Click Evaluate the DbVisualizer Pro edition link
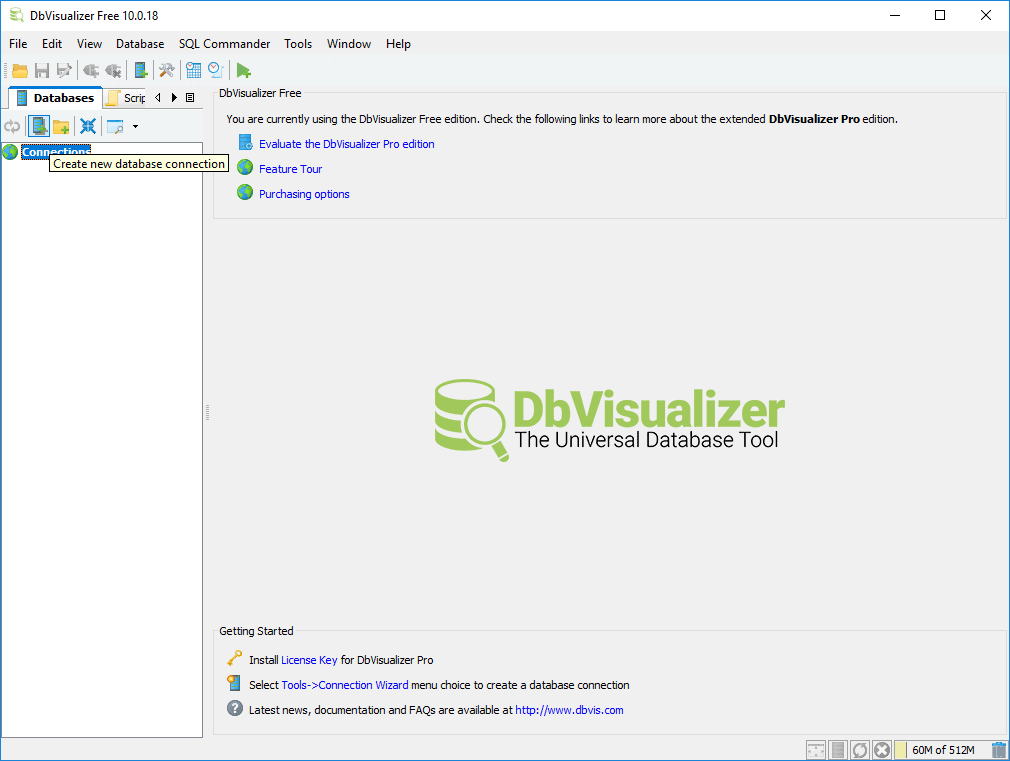 347,144
